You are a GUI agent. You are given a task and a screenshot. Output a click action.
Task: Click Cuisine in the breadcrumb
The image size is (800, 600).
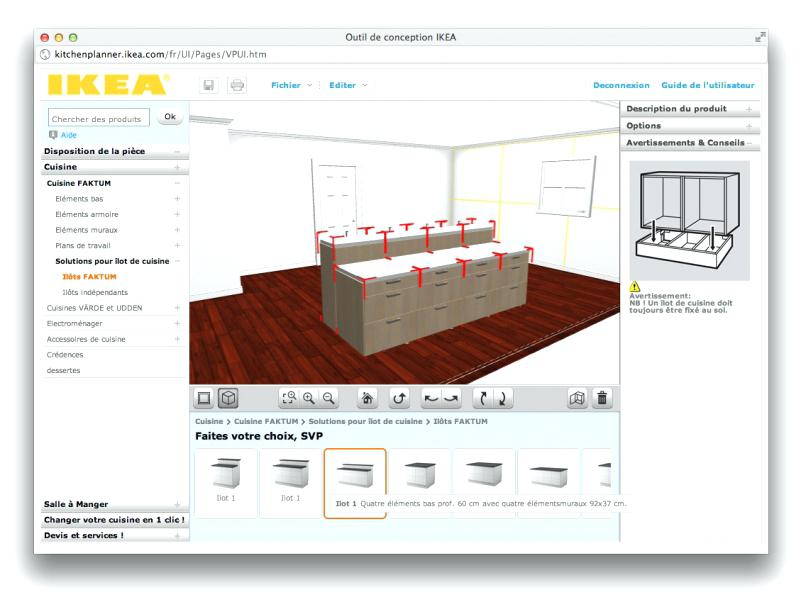tap(209, 421)
